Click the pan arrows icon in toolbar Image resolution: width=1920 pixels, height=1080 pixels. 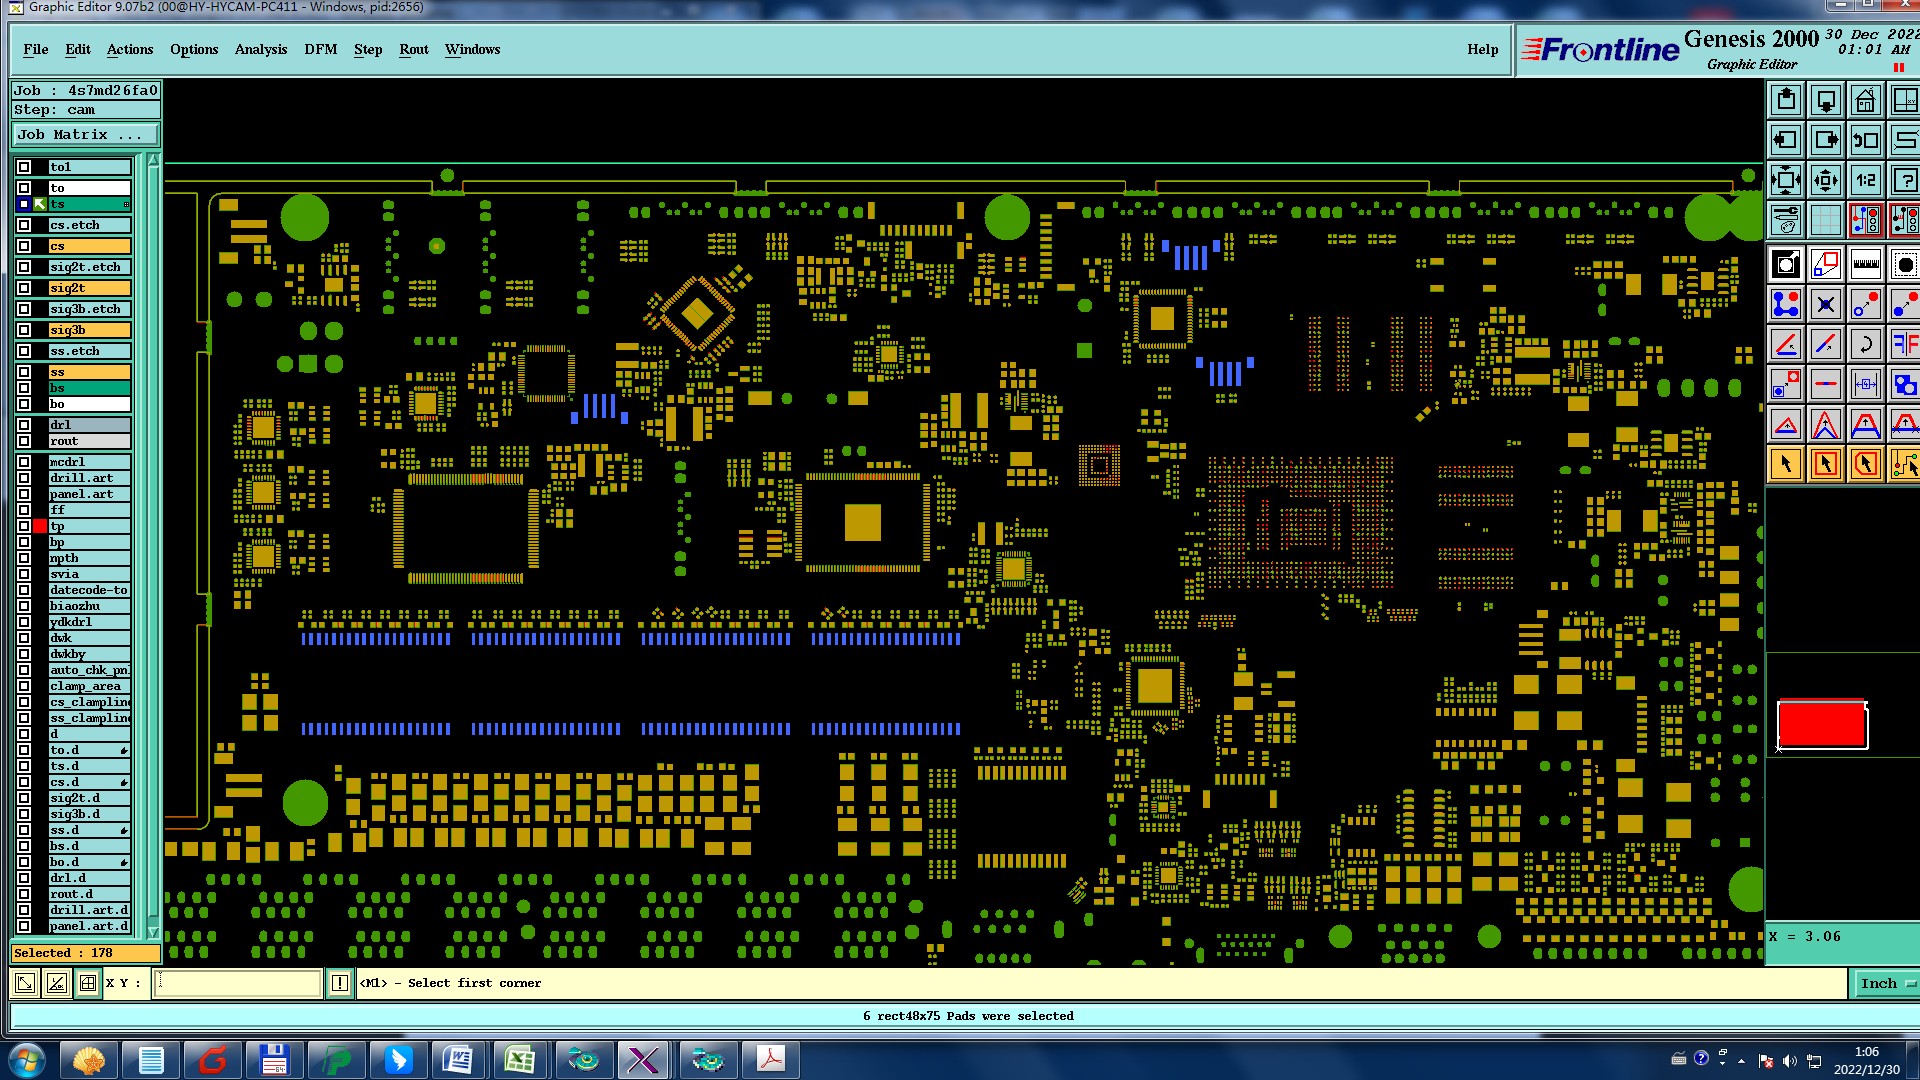pyautogui.click(x=1825, y=181)
